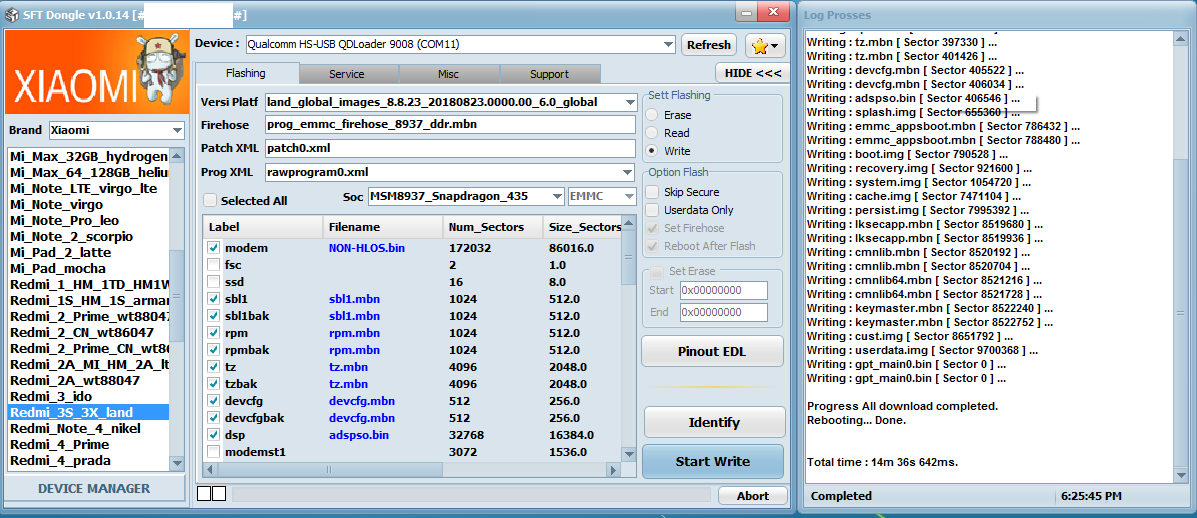Click the Start Write button
Viewport: 1197px width, 518px height.
click(713, 462)
